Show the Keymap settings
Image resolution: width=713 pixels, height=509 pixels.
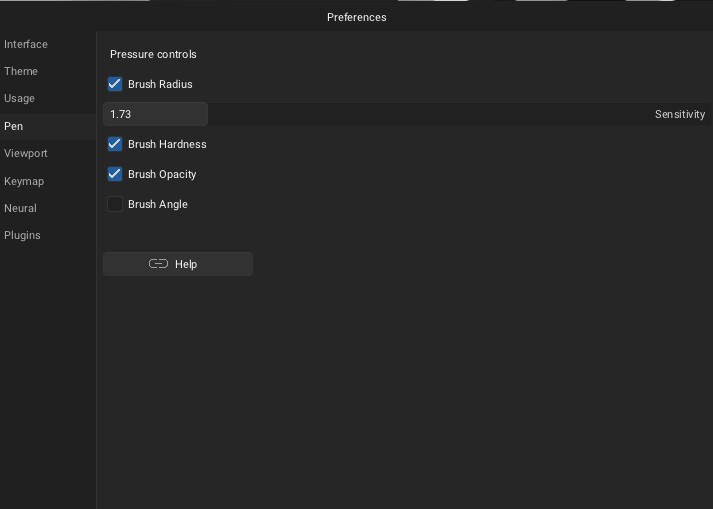(x=24, y=181)
